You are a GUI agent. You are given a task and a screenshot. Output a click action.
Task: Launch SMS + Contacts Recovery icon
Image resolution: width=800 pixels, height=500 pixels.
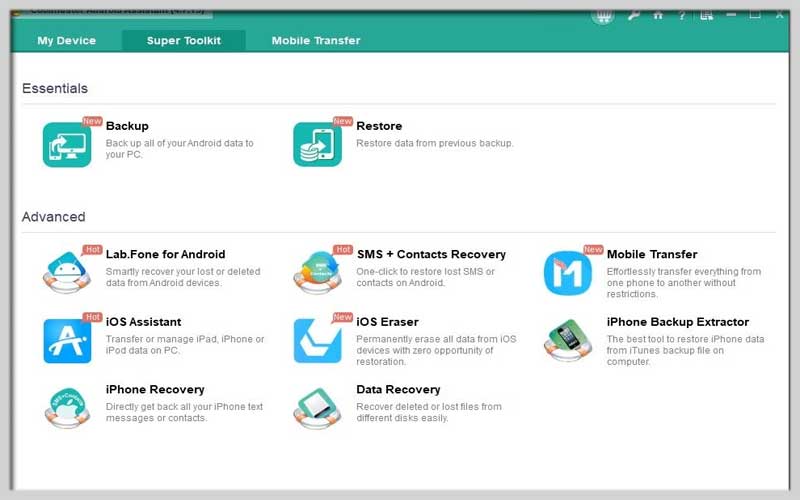(x=317, y=272)
